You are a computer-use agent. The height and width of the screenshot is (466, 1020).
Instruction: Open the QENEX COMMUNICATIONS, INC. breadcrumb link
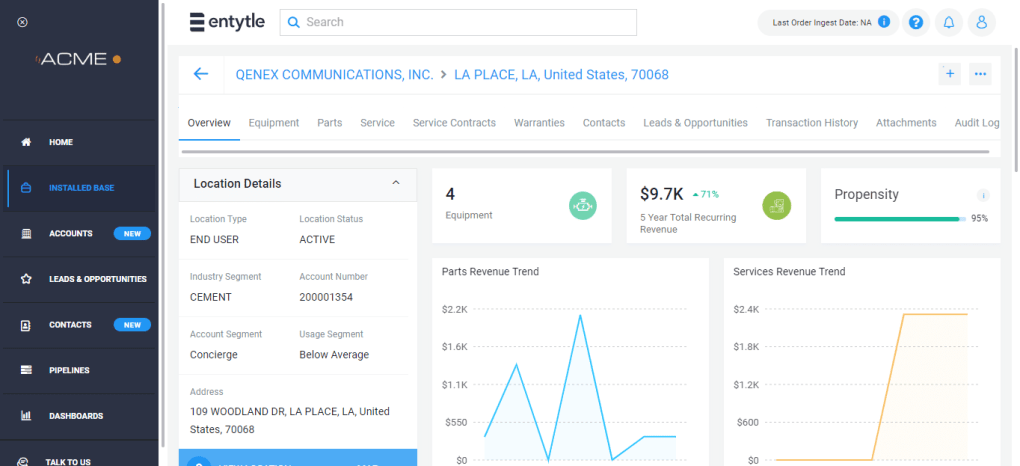334,74
